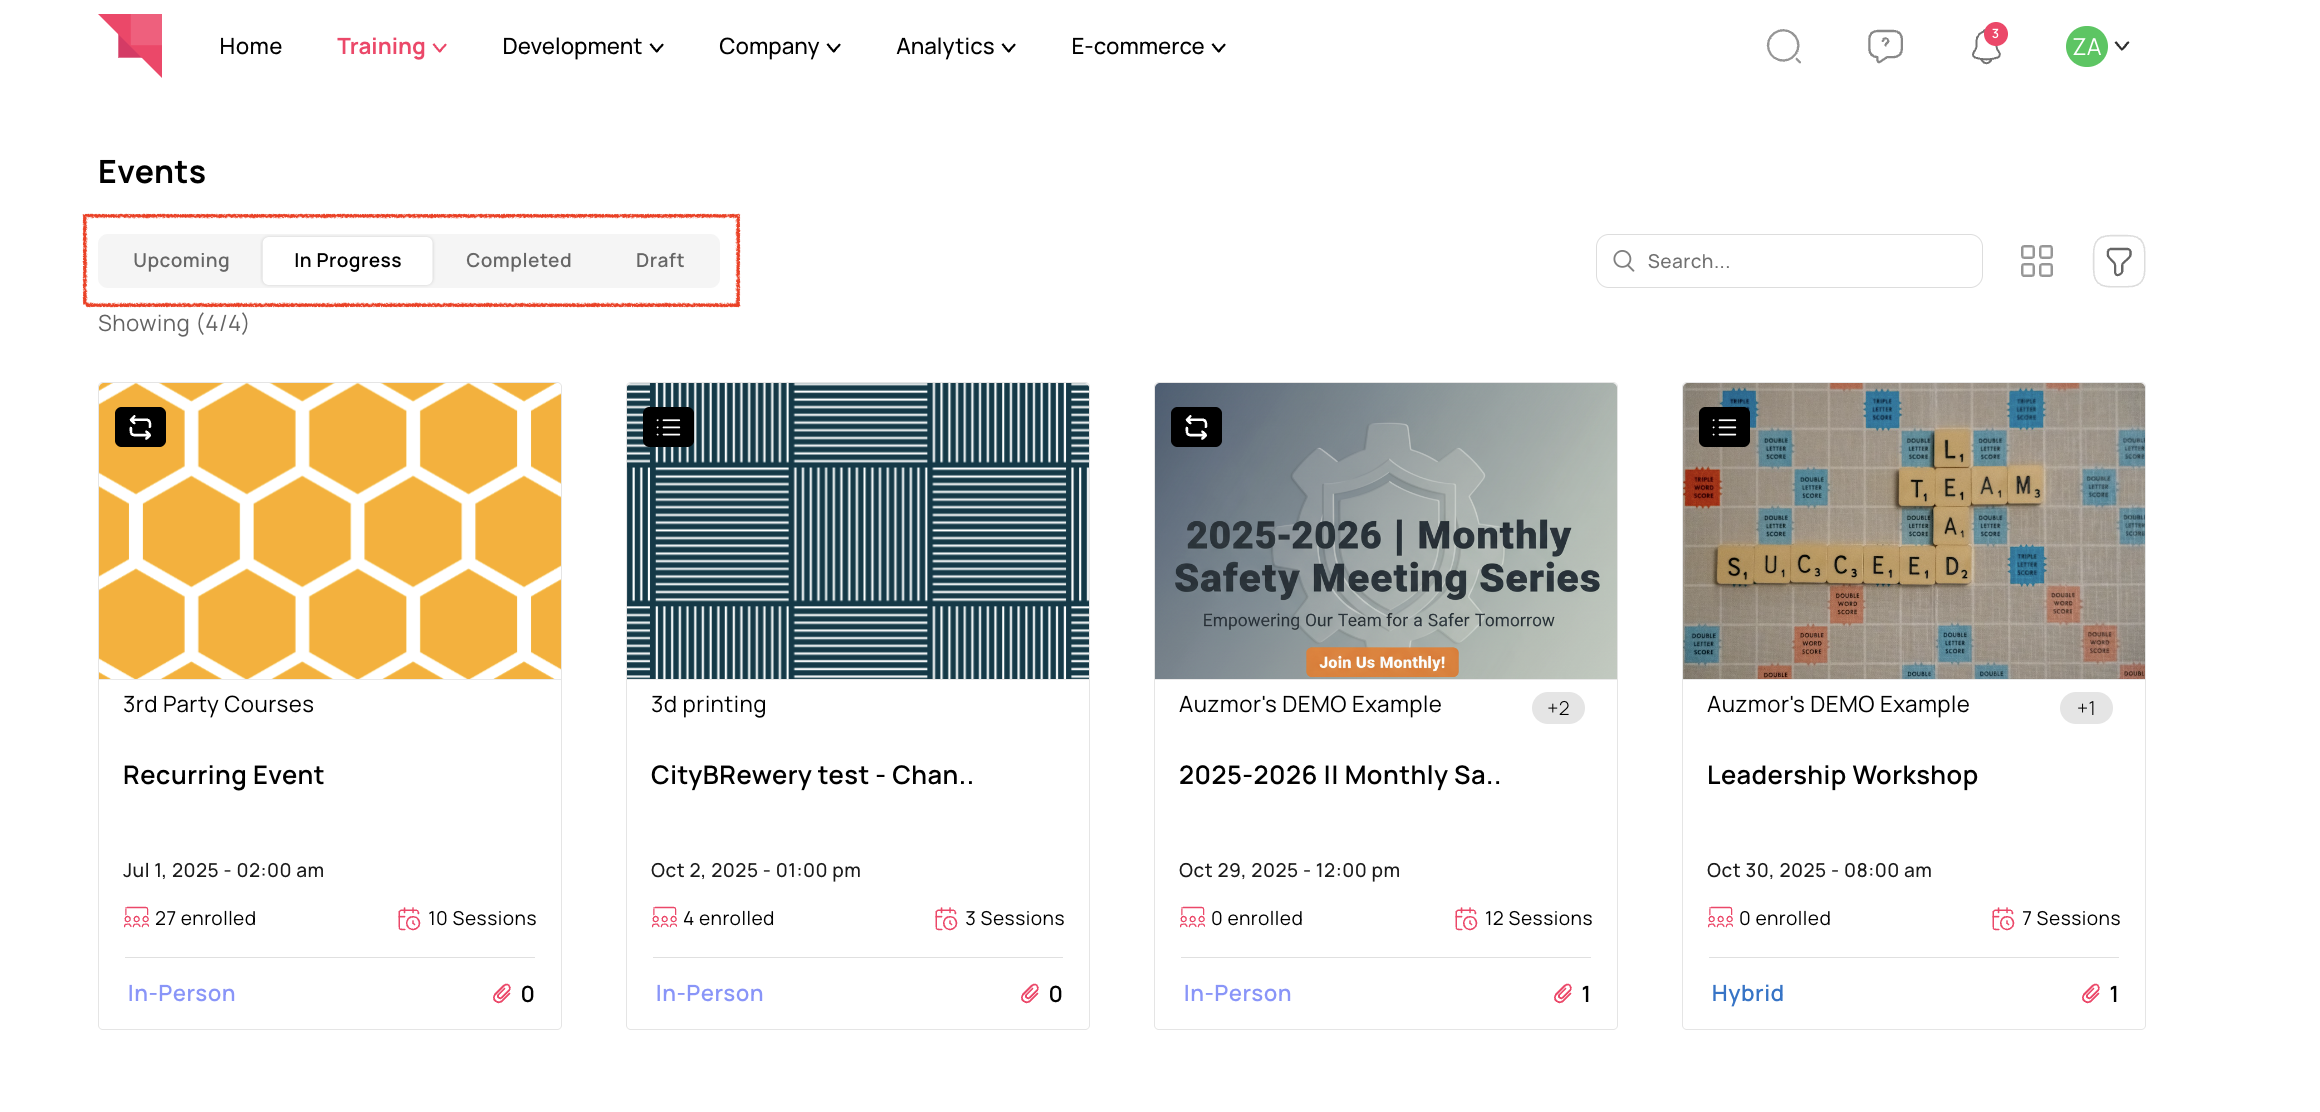
Task: Switch to grid view layout icon
Action: [x=2036, y=261]
